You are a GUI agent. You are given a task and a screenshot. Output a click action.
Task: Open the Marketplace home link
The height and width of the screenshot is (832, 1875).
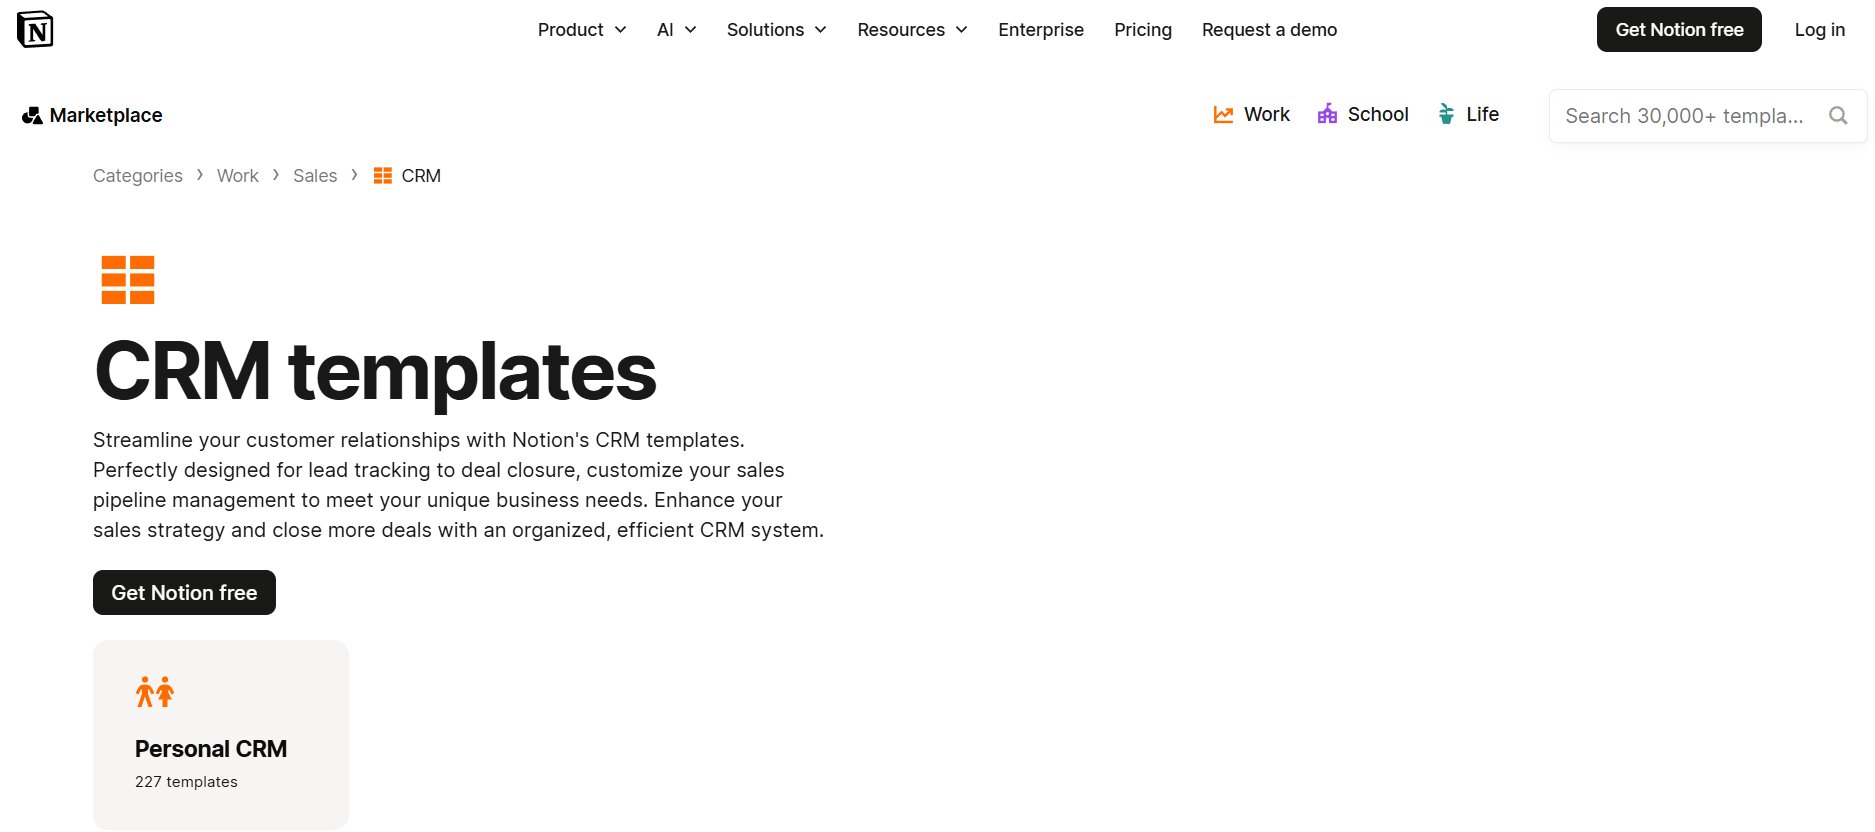92,116
